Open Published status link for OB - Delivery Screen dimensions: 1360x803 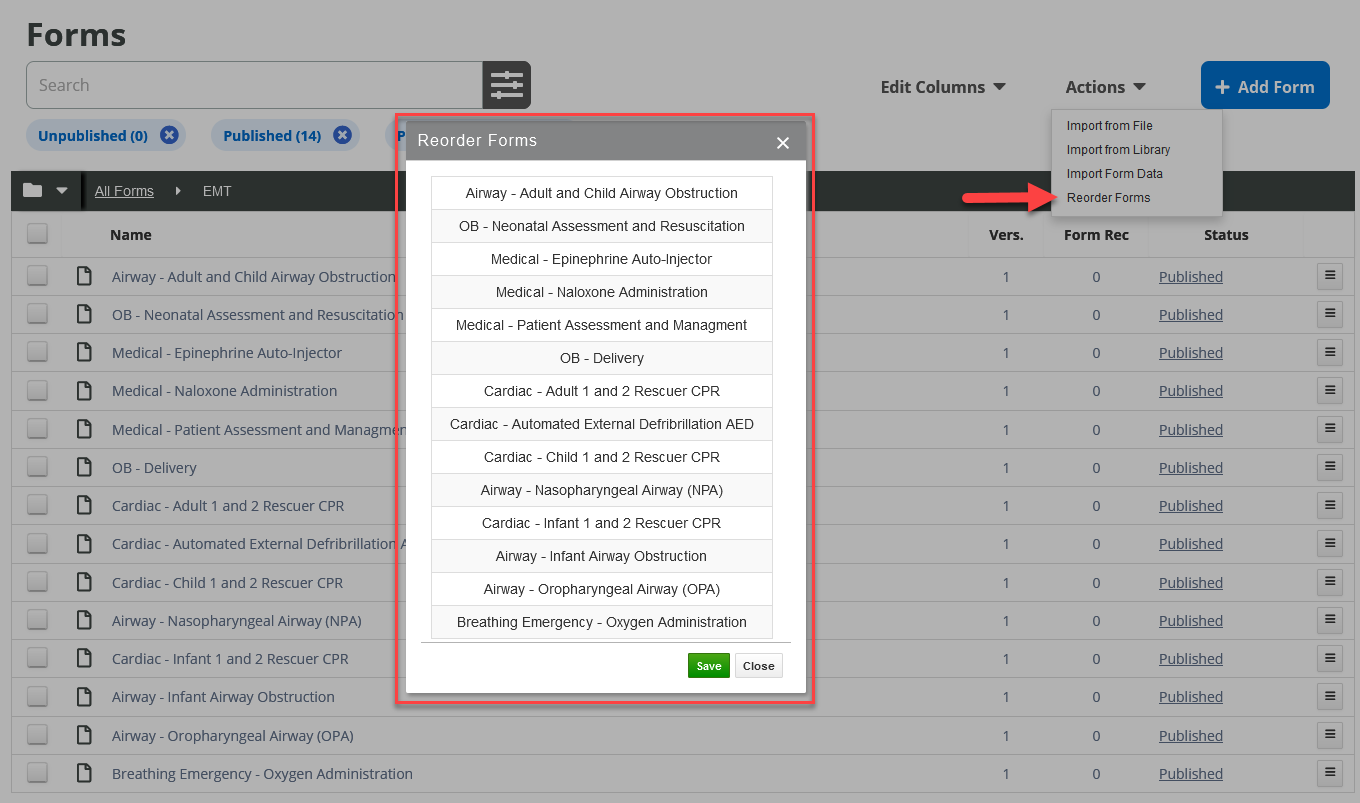click(1190, 467)
